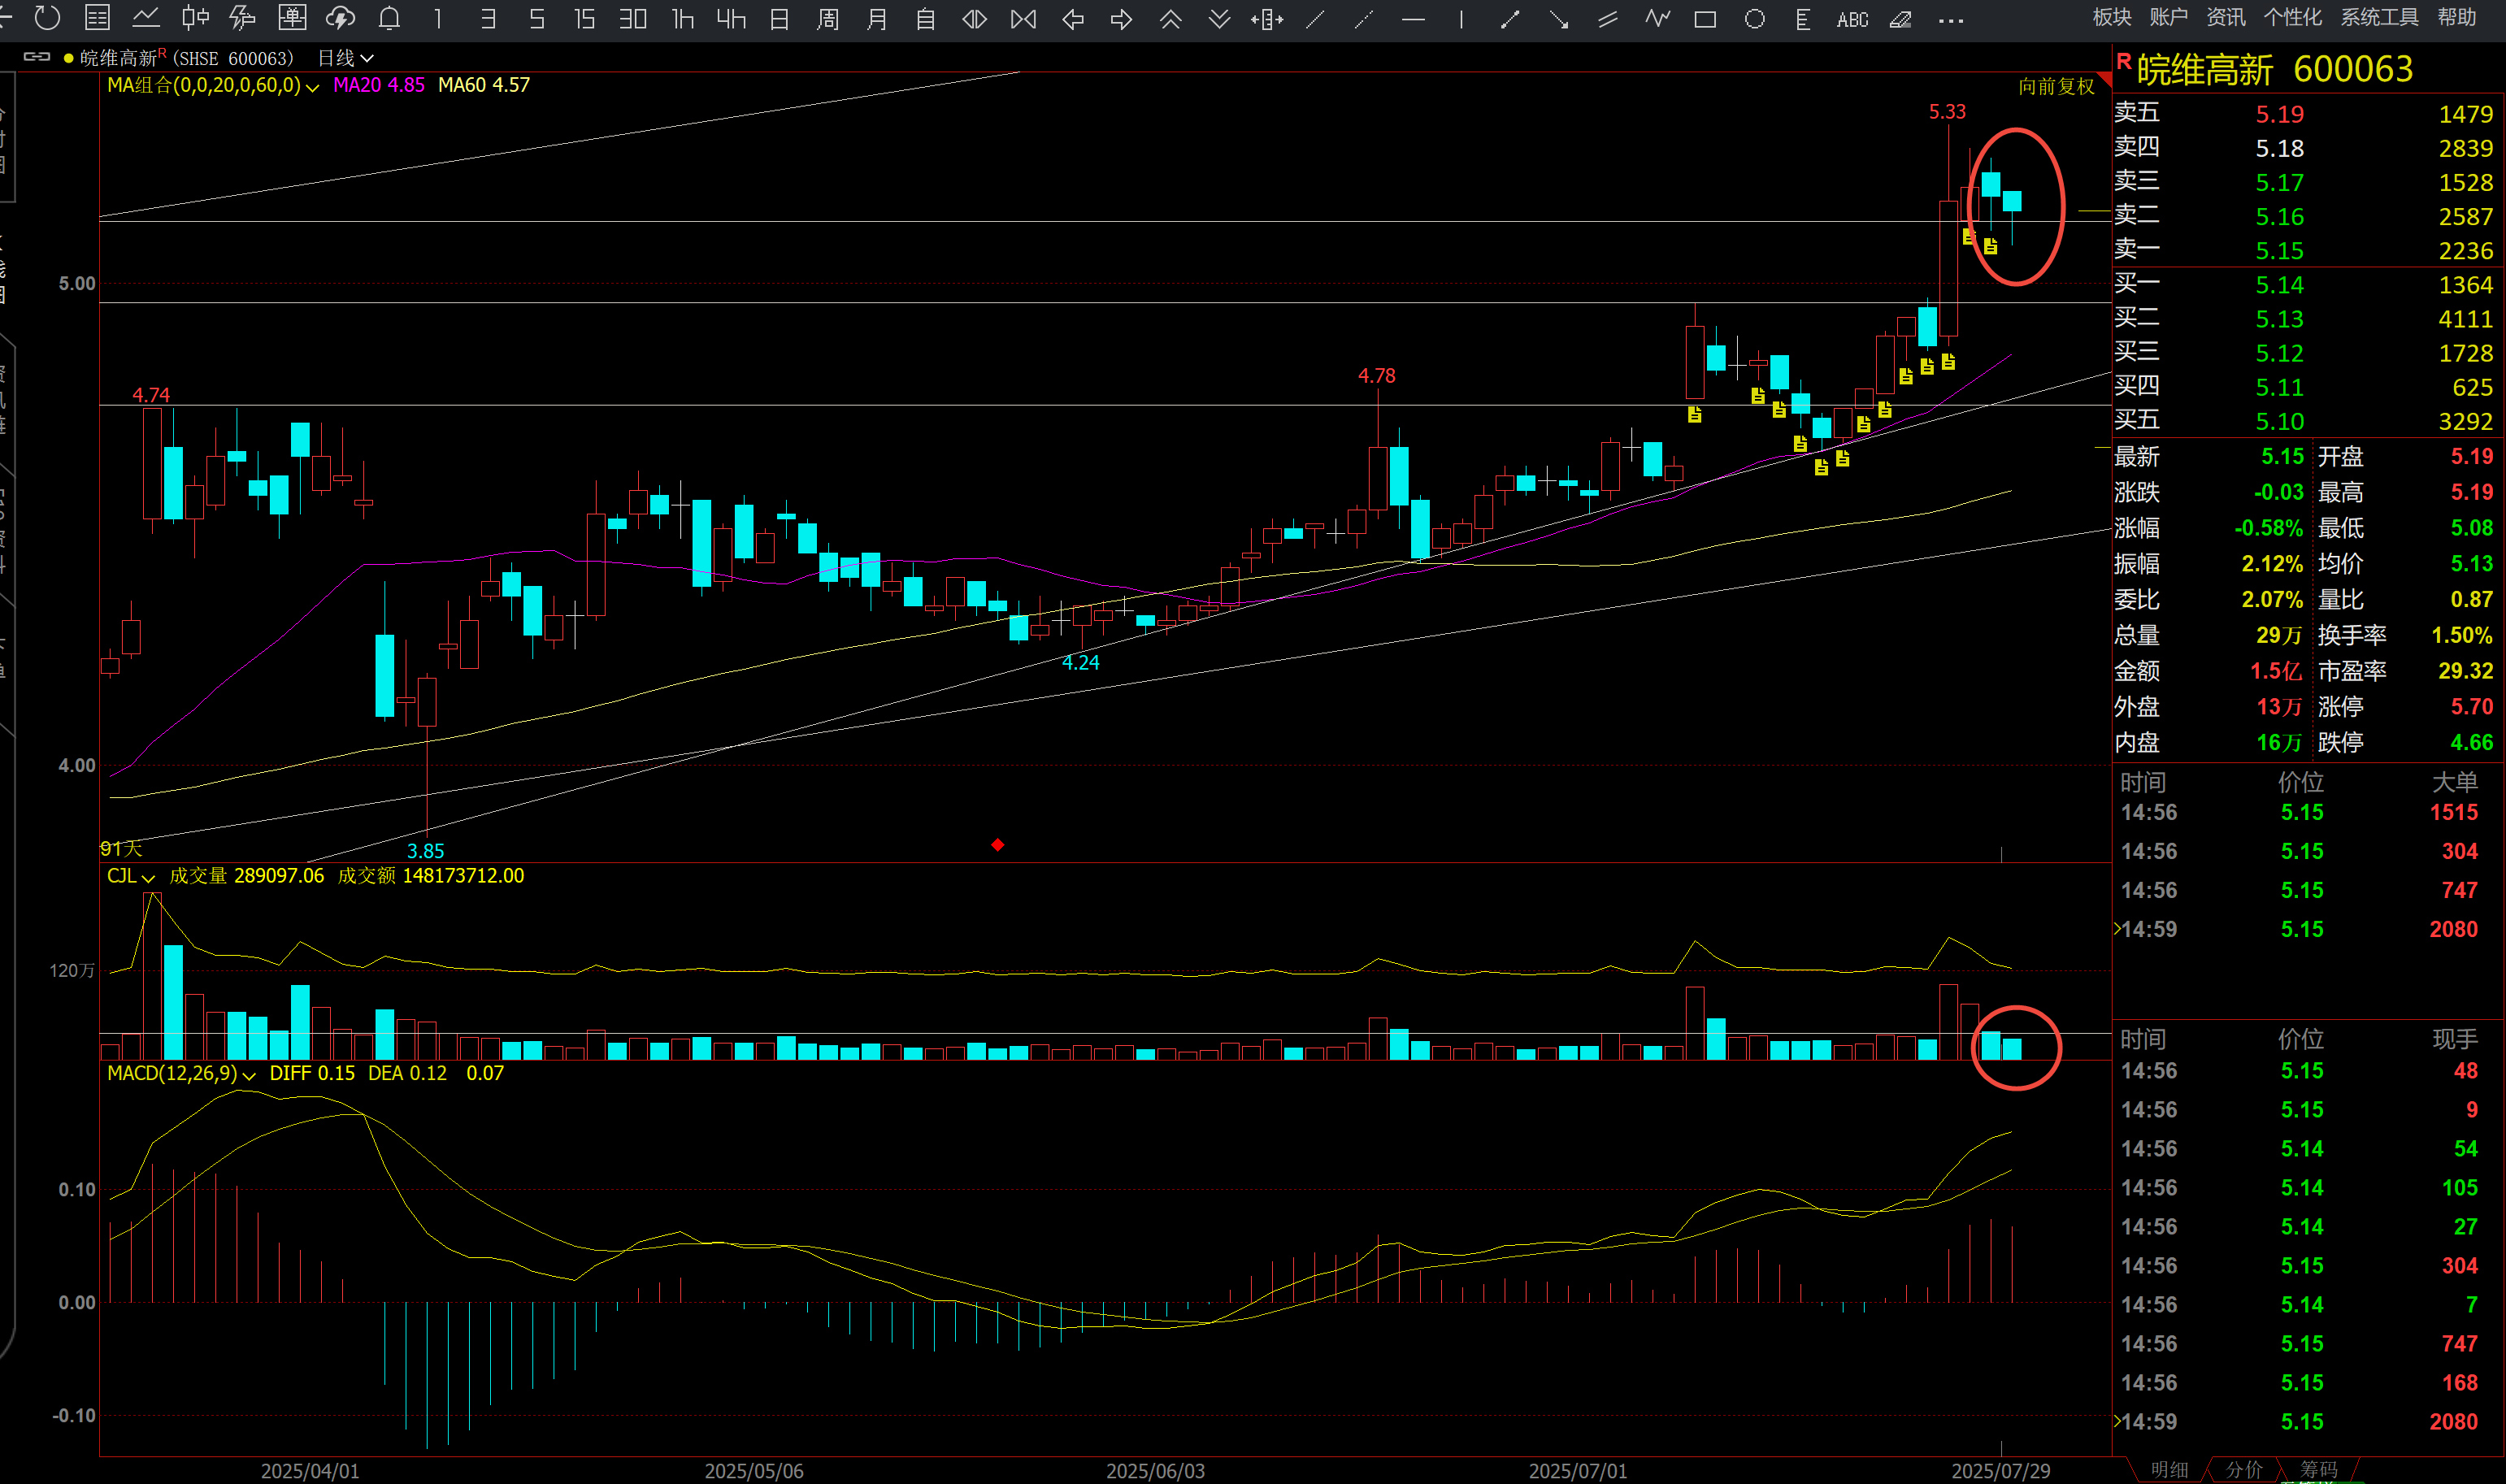Screen dimensions: 2506x1484
Task: Select the 5-minute period button
Action: coord(537,18)
